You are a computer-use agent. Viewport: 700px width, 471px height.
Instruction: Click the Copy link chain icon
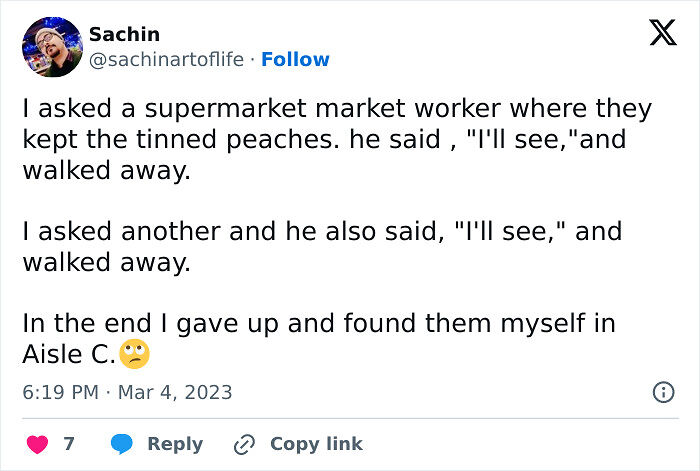tap(244, 443)
